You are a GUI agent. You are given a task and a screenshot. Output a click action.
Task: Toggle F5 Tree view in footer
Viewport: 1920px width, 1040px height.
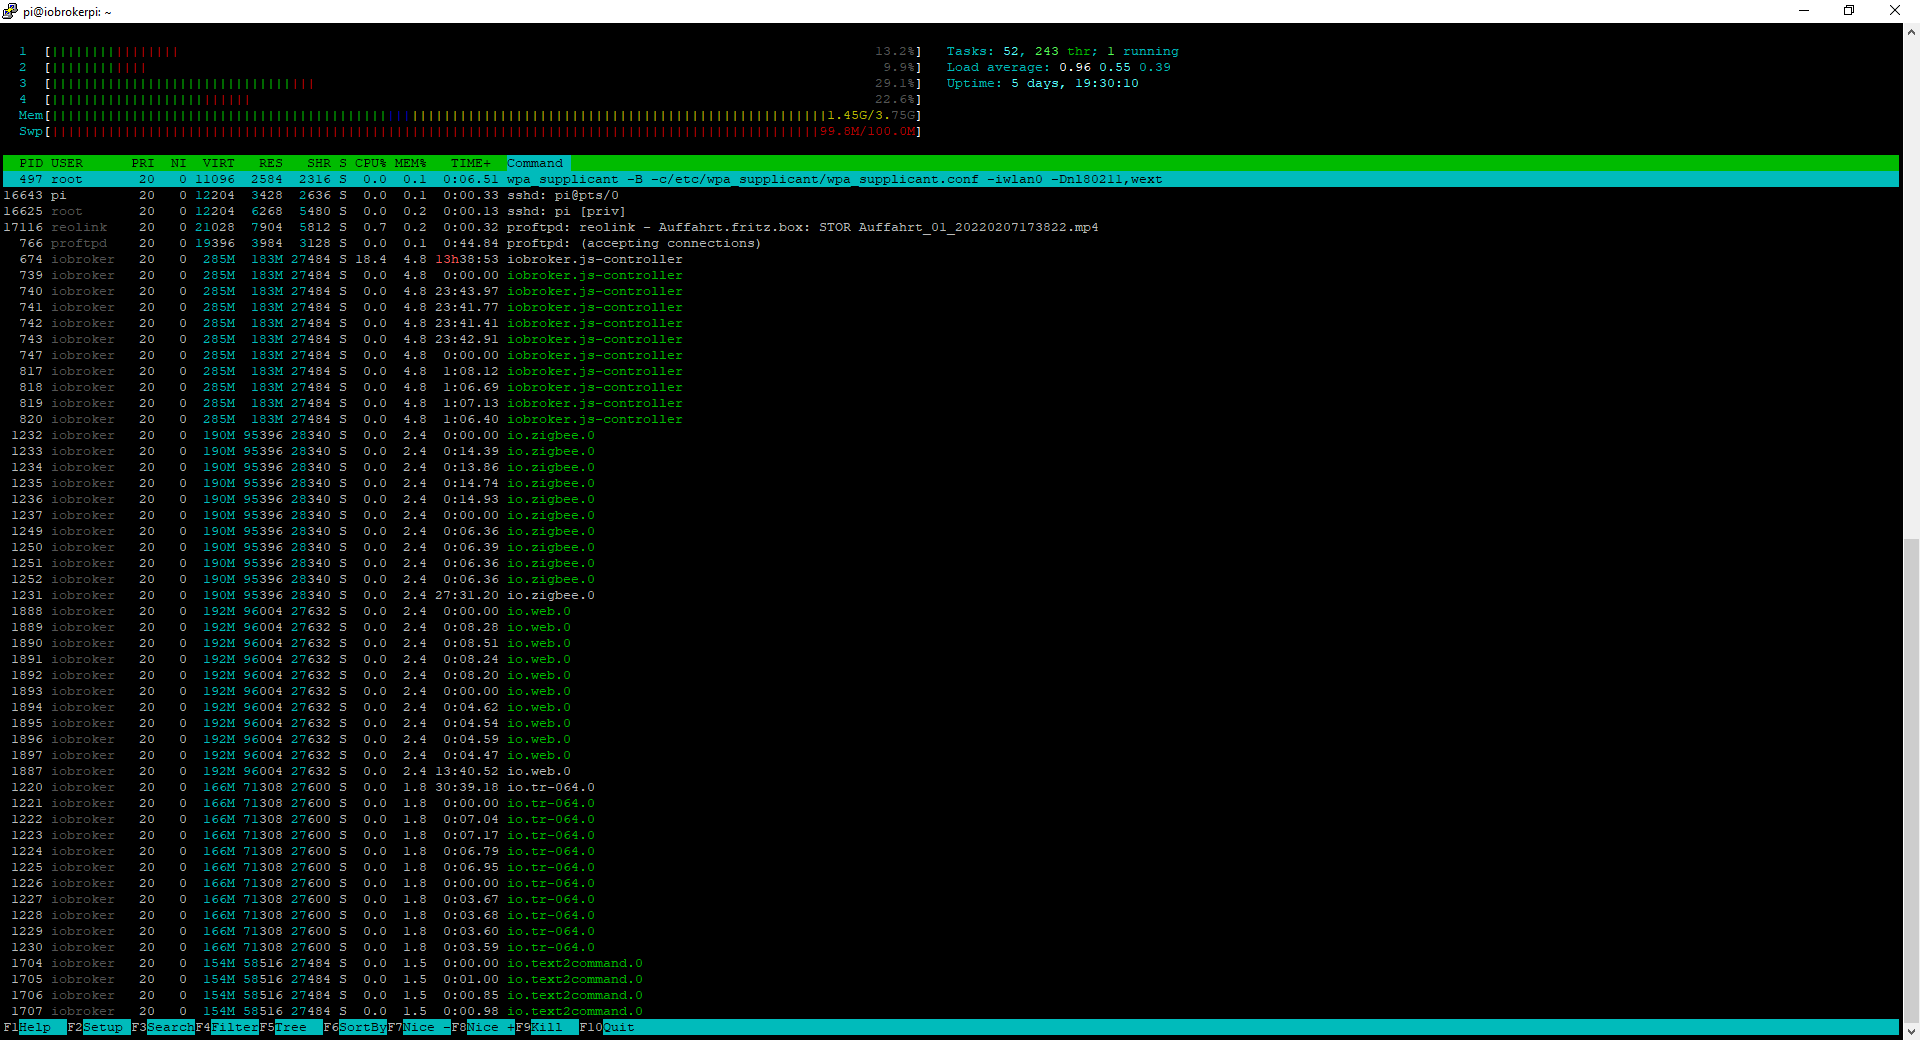click(291, 1027)
